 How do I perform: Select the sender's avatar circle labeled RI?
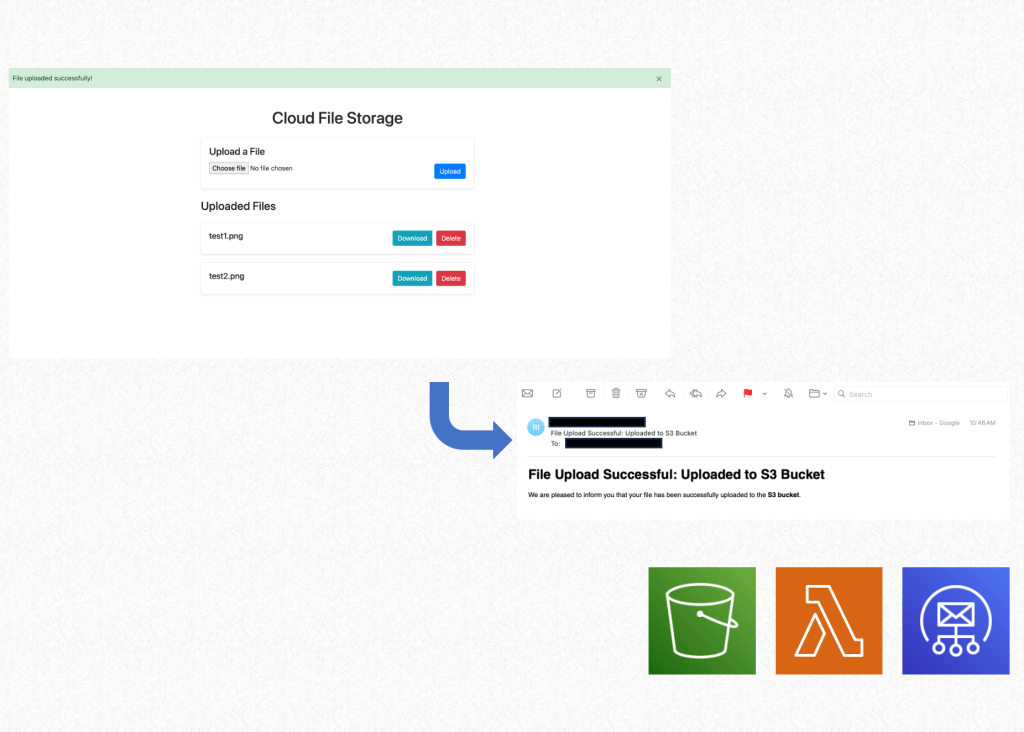(x=535, y=427)
